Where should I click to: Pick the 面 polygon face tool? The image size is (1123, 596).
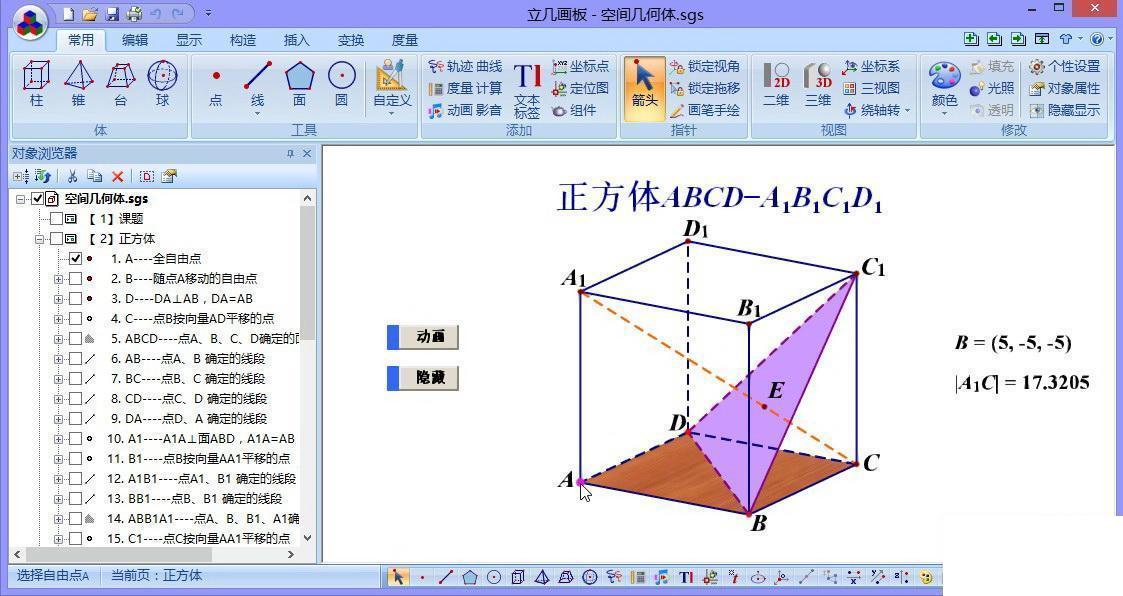tap(299, 84)
